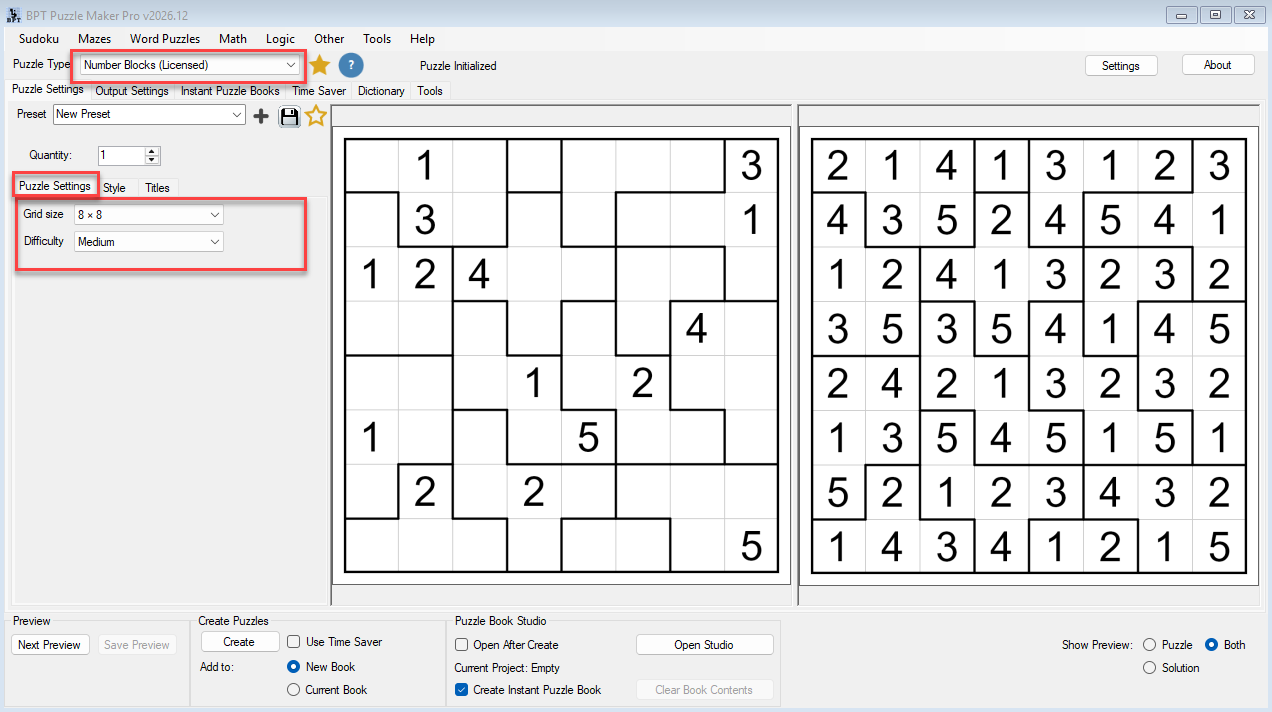
Task: Switch to Instant Puzzle Books tab
Action: pyautogui.click(x=230, y=91)
